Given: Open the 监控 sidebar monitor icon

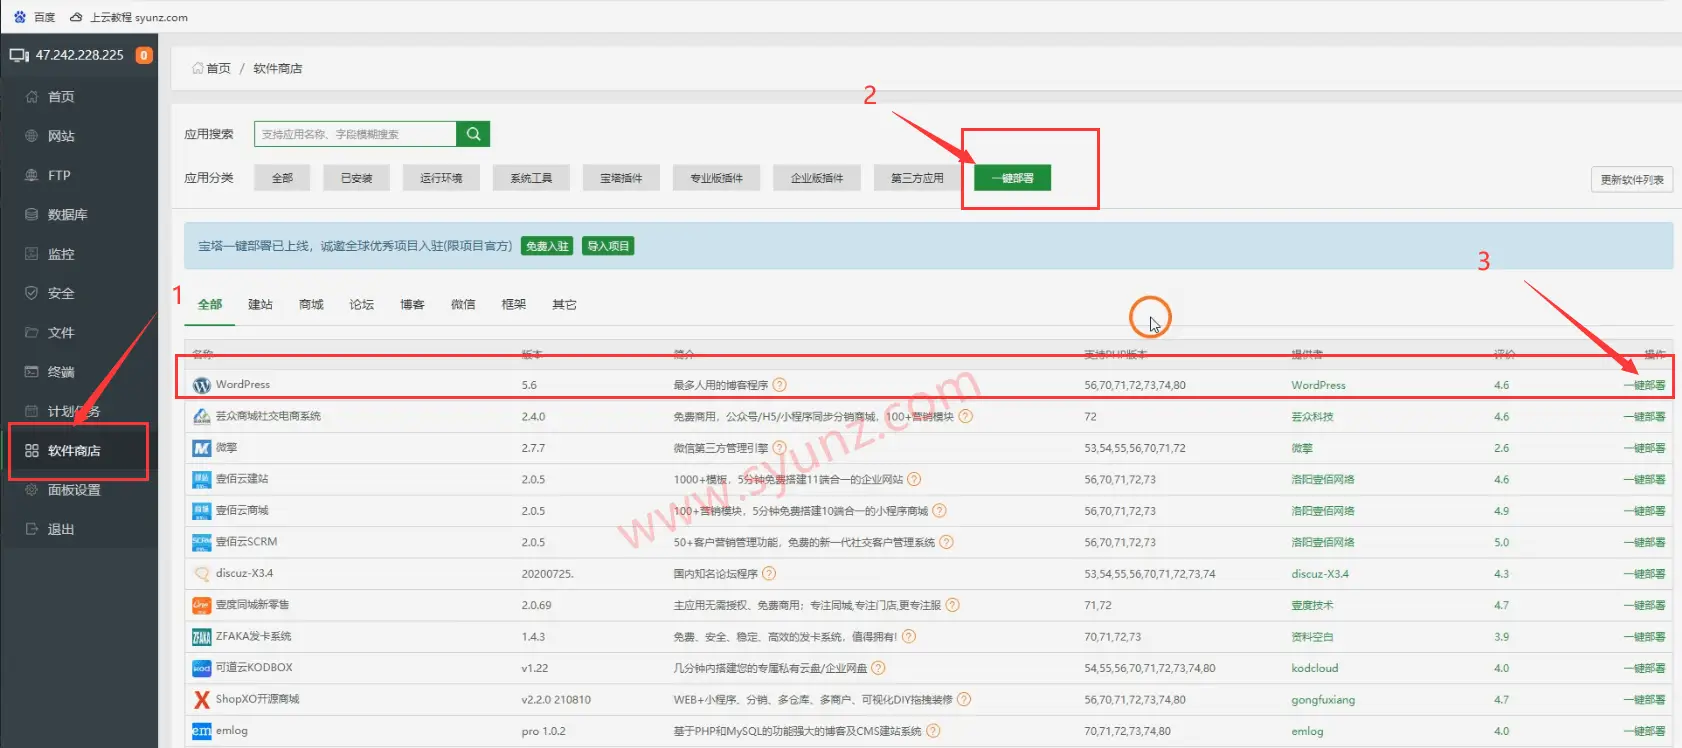Looking at the screenshot, I should pos(32,254).
